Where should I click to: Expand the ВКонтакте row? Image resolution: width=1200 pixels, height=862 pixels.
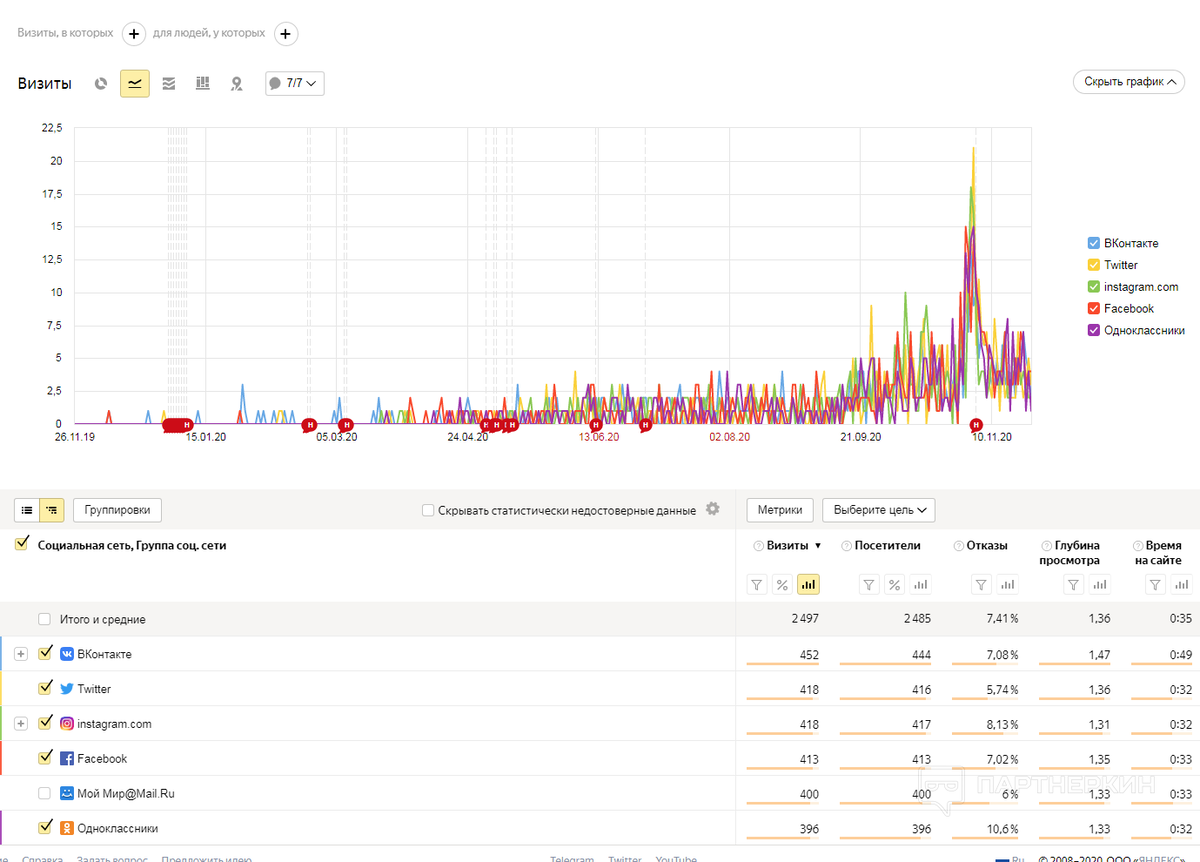pyautogui.click(x=20, y=654)
